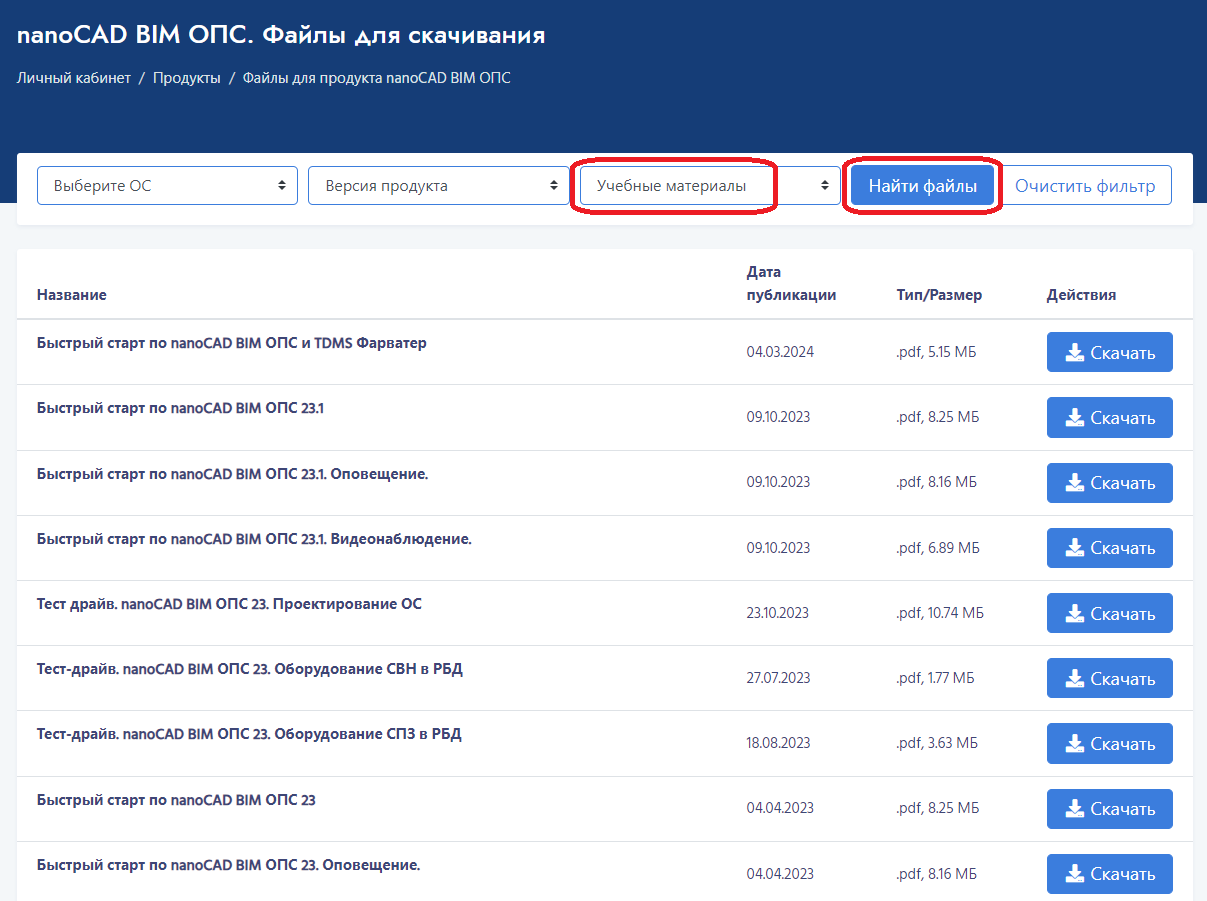
Task: Download 'Тест драйв. Проектирование ОС' file
Action: [x=1110, y=613]
